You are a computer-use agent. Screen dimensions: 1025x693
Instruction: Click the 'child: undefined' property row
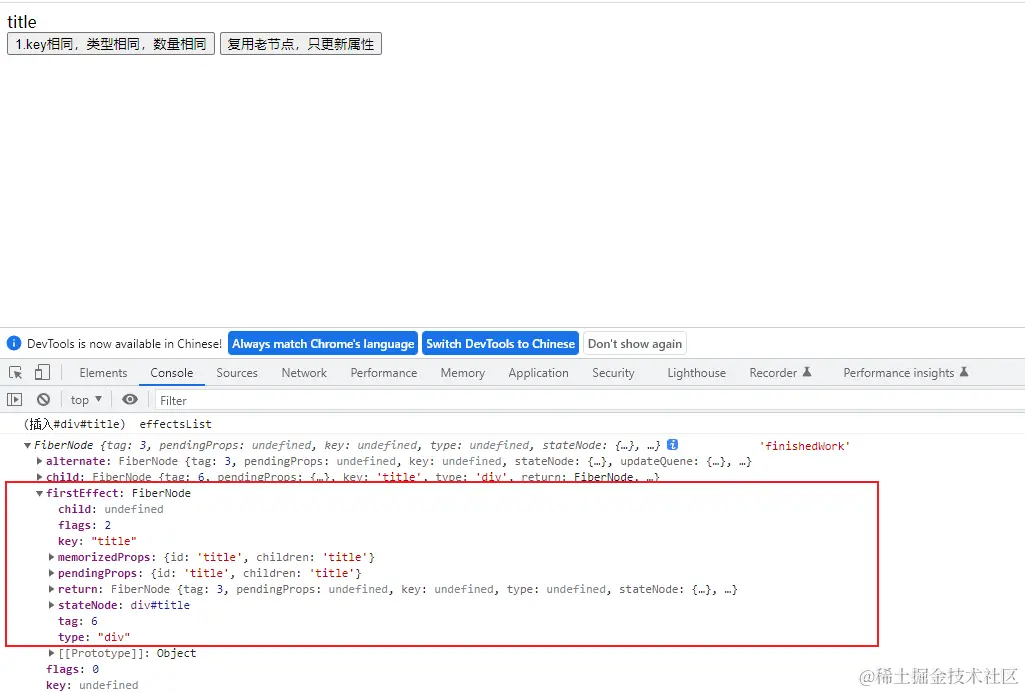point(110,509)
